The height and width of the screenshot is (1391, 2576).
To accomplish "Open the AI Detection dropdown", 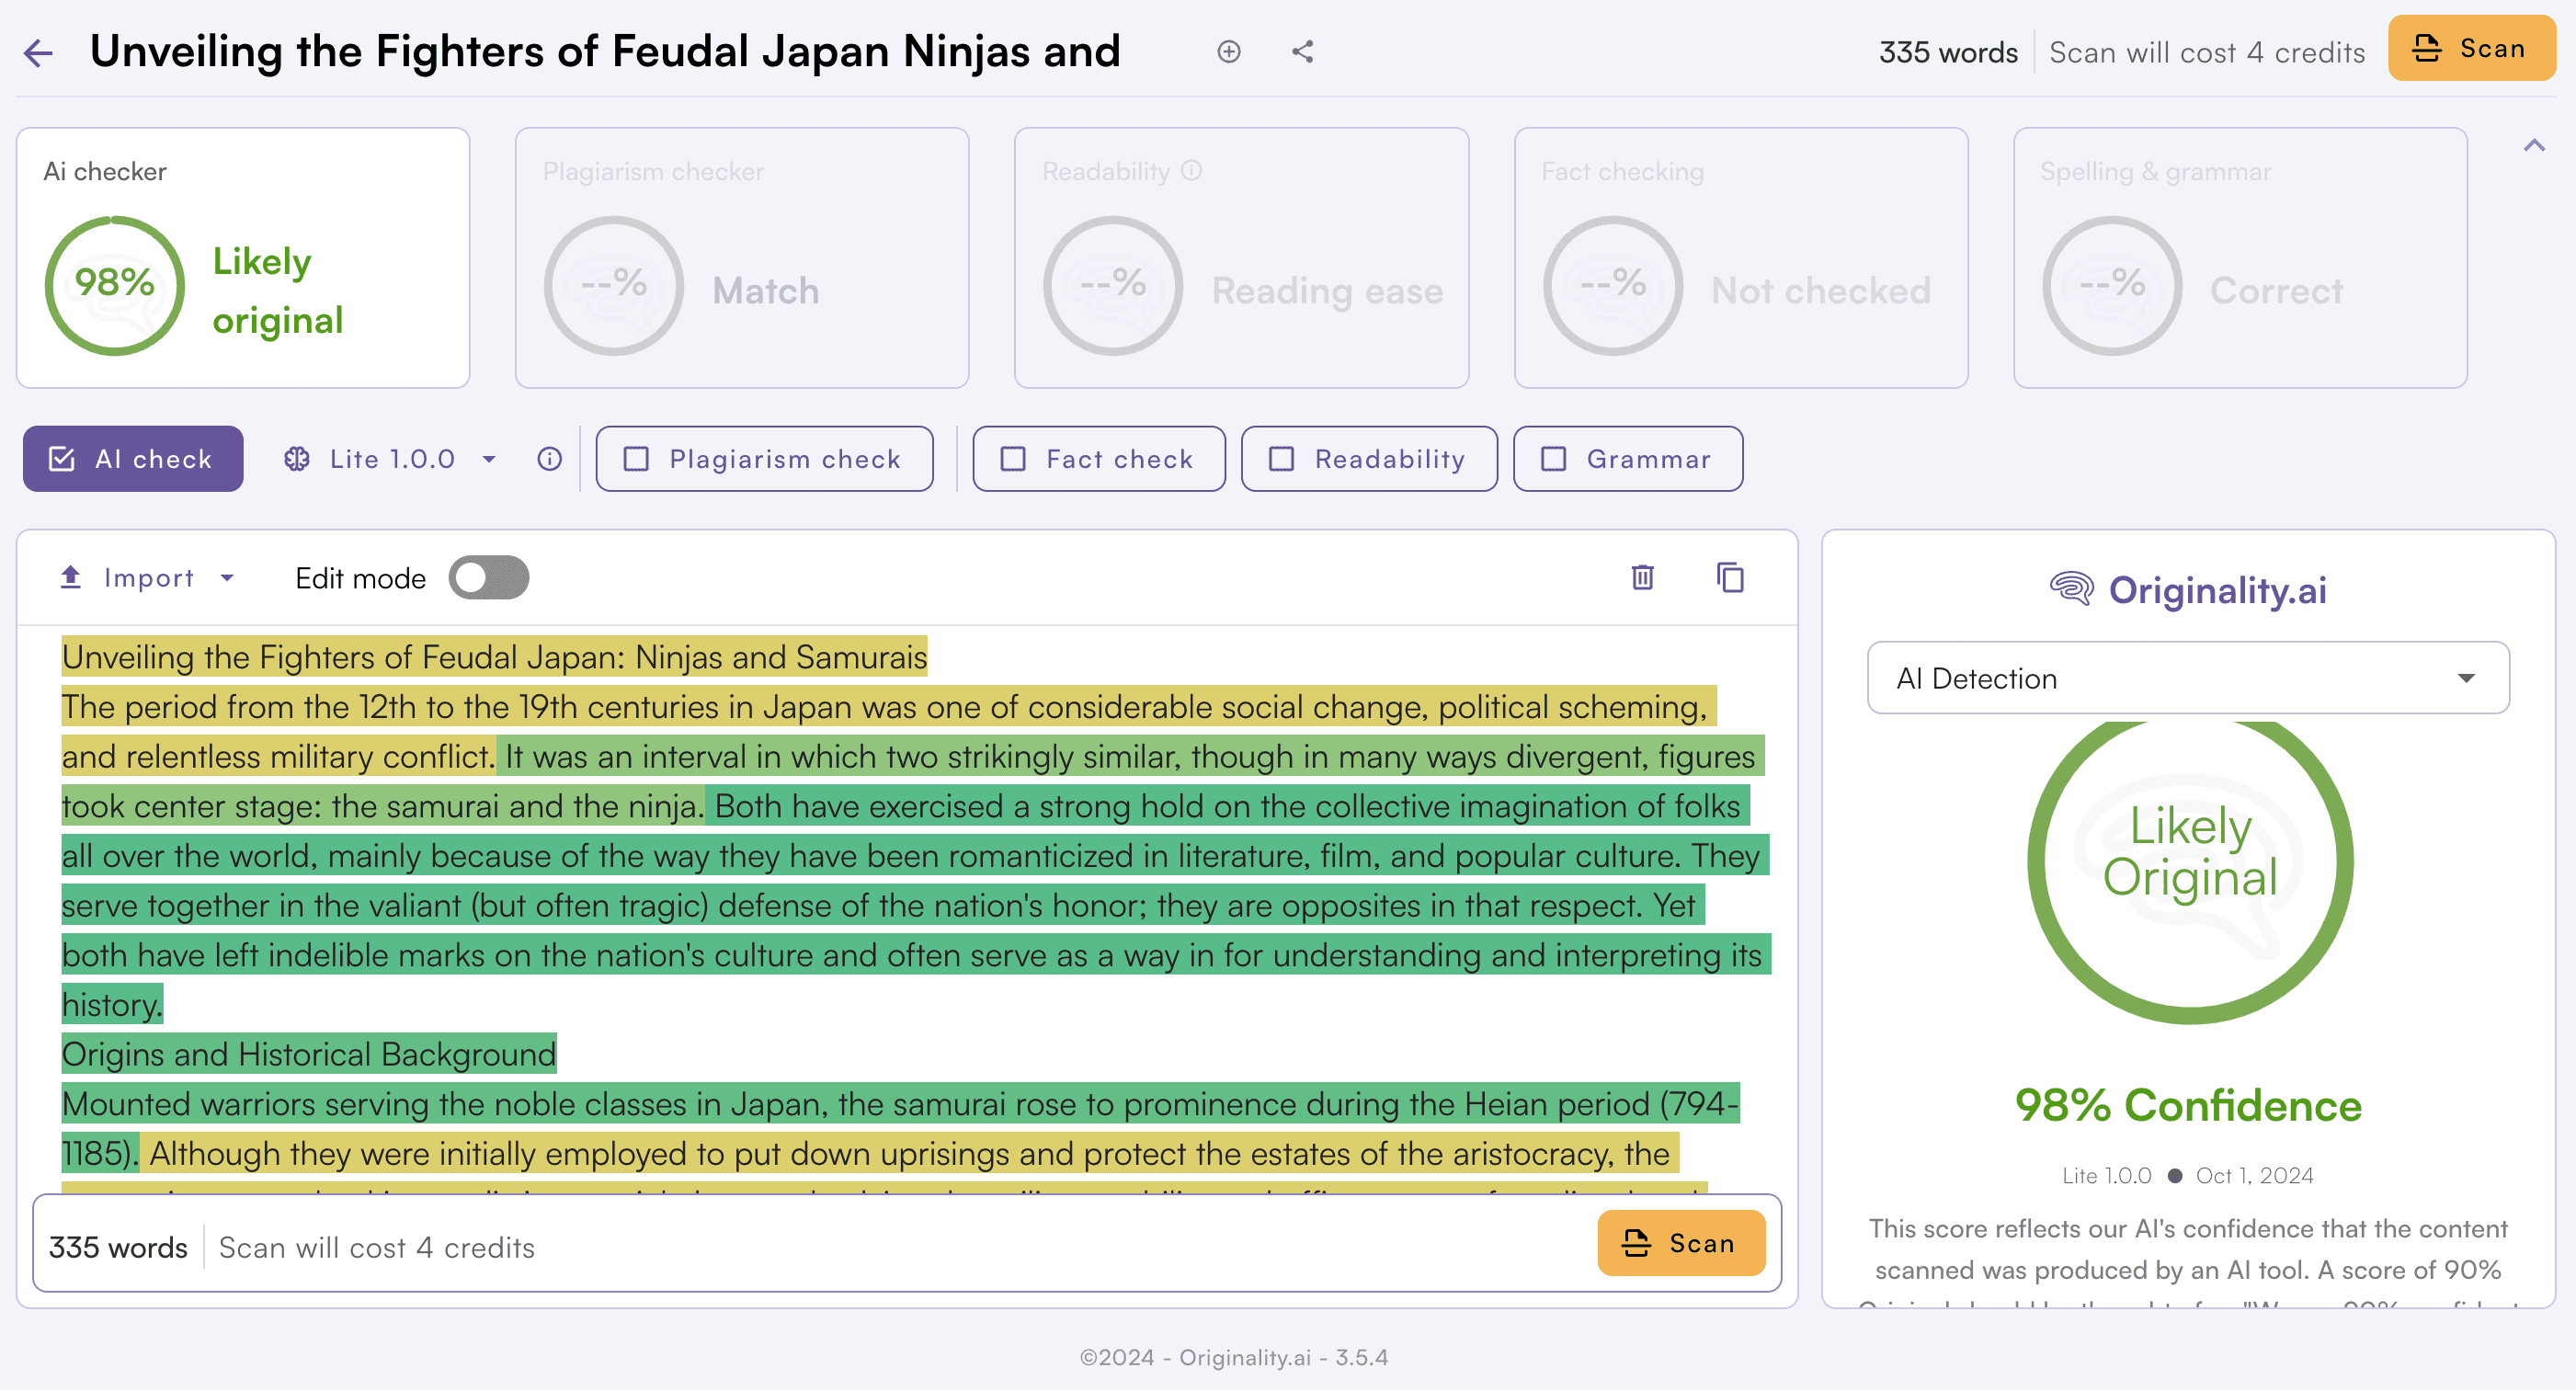I will [x=2187, y=678].
